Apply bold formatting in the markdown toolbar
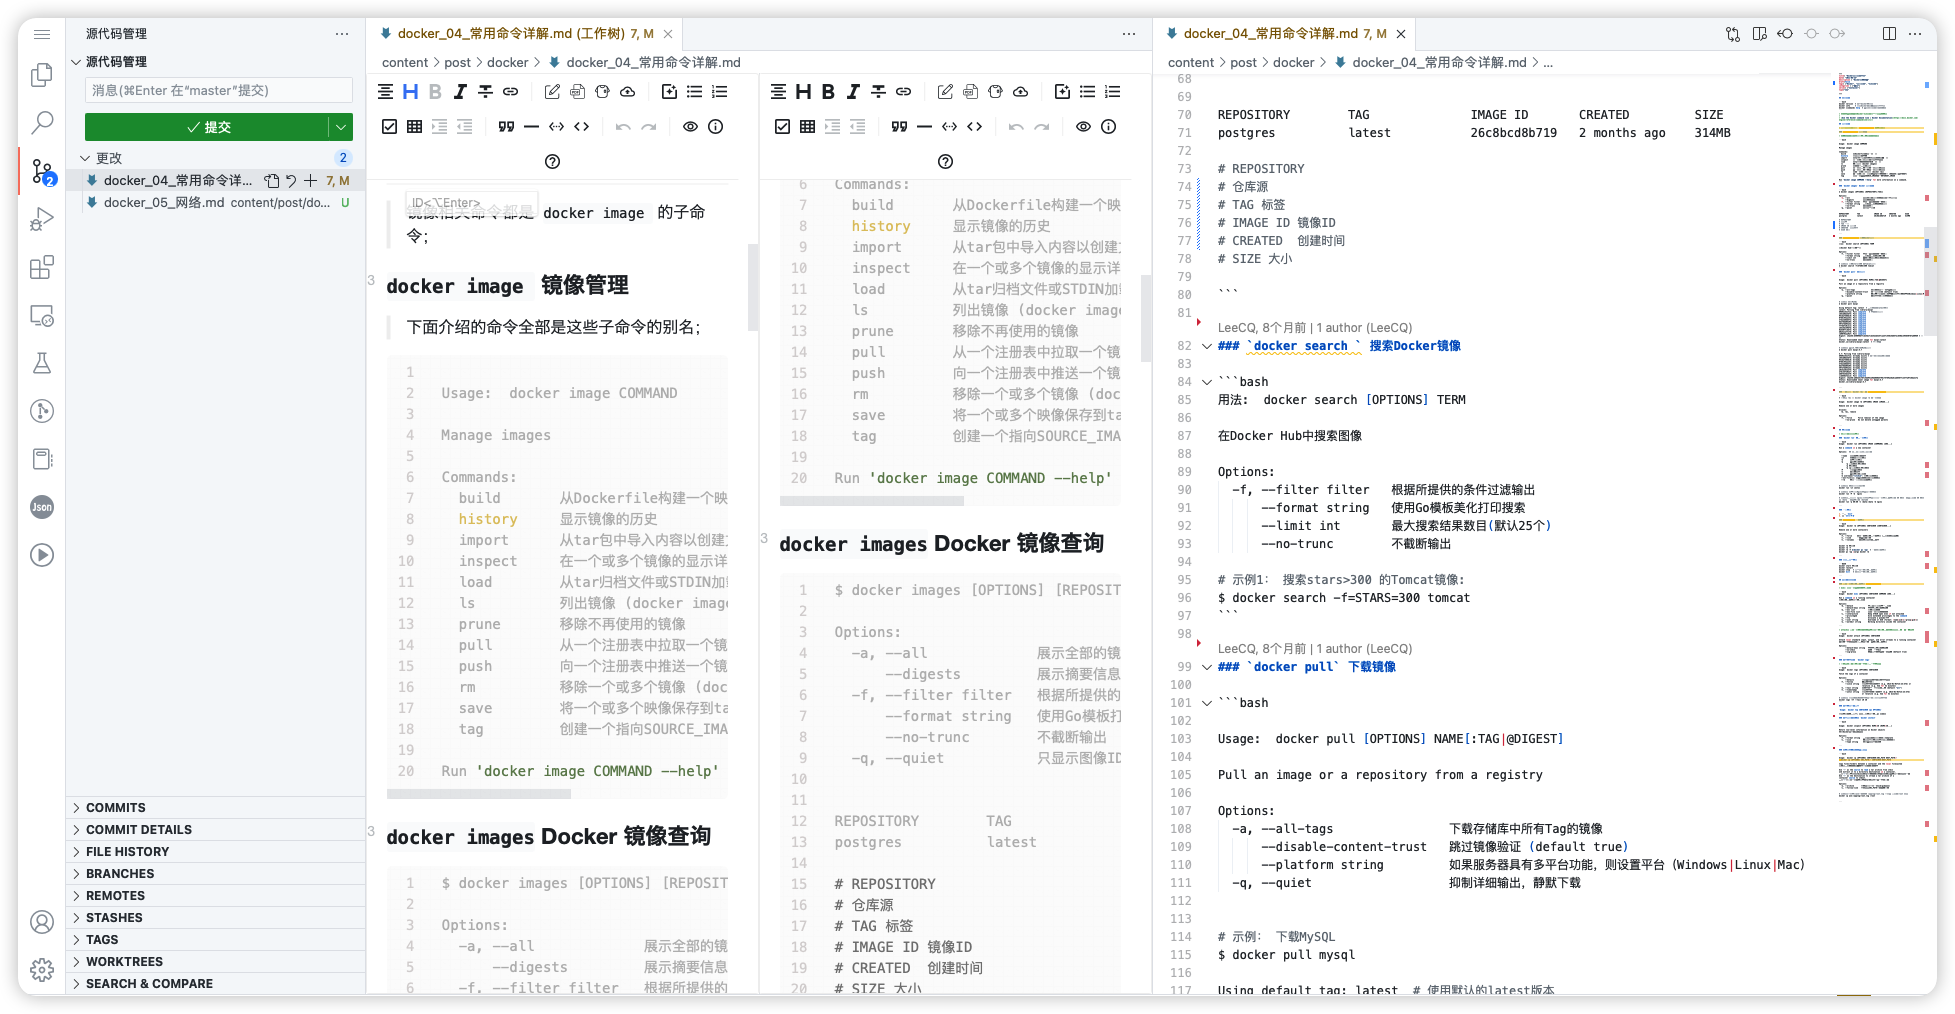The image size is (1955, 1014). coord(435,91)
